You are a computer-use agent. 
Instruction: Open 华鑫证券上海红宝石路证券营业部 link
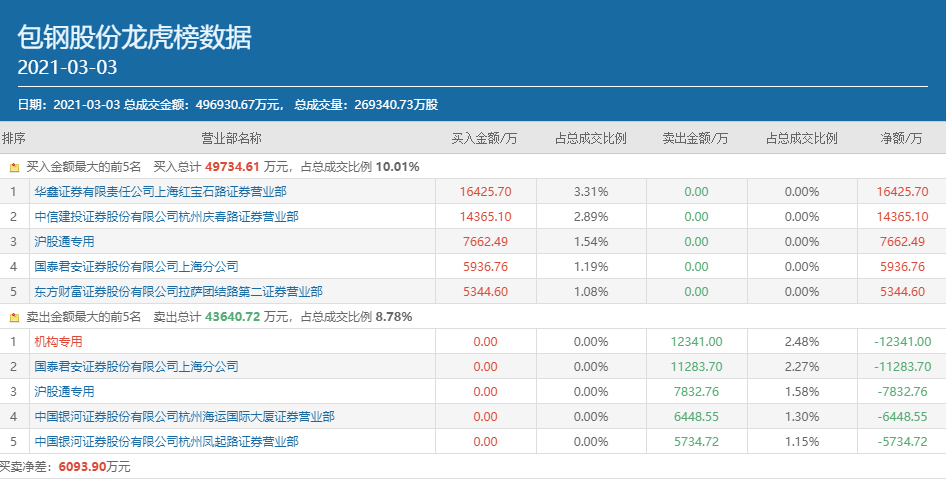[160, 192]
